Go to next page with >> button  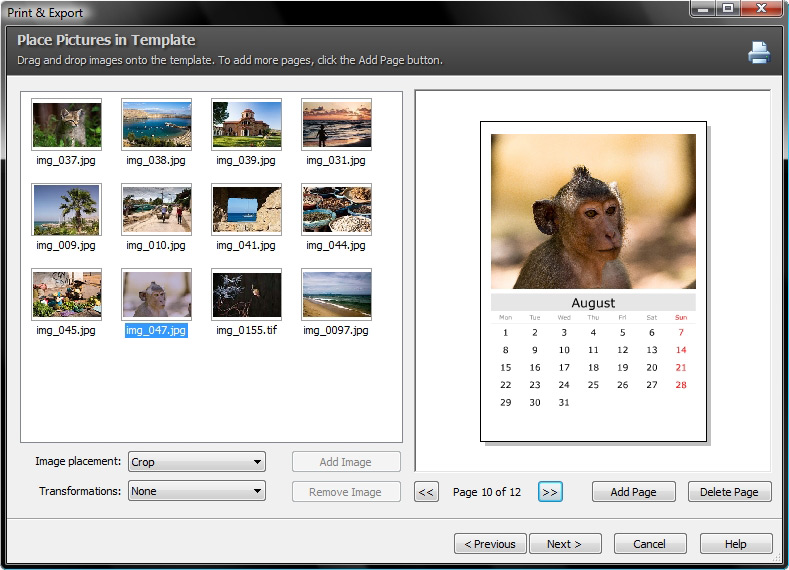[x=549, y=492]
